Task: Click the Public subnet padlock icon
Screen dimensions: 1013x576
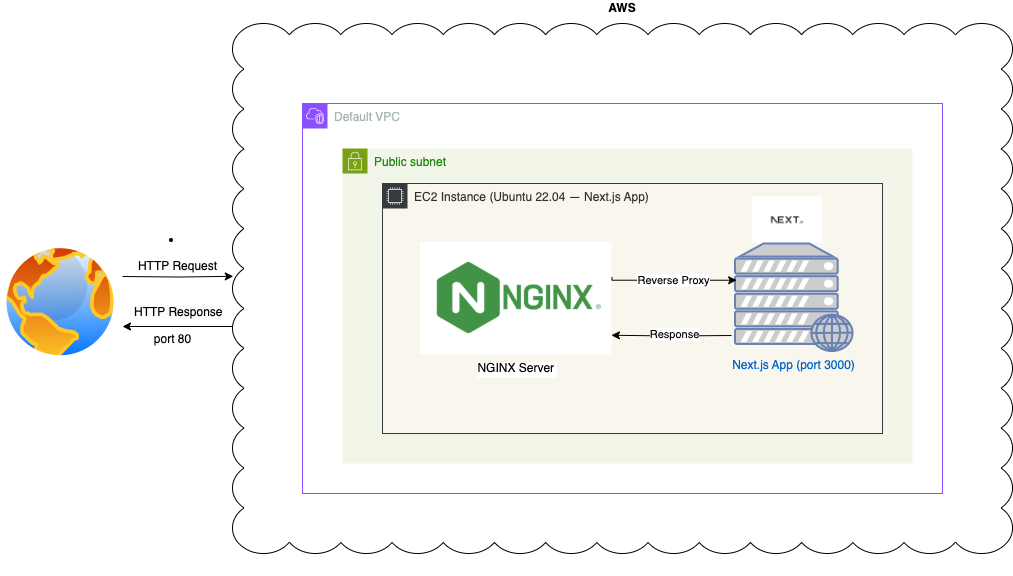Action: point(355,161)
